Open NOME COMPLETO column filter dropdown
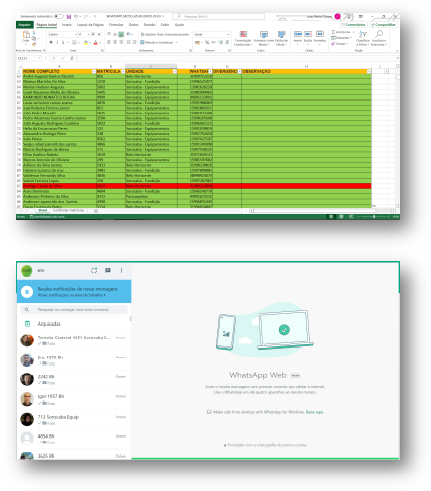This screenshot has width=431, height=491. [x=94, y=72]
